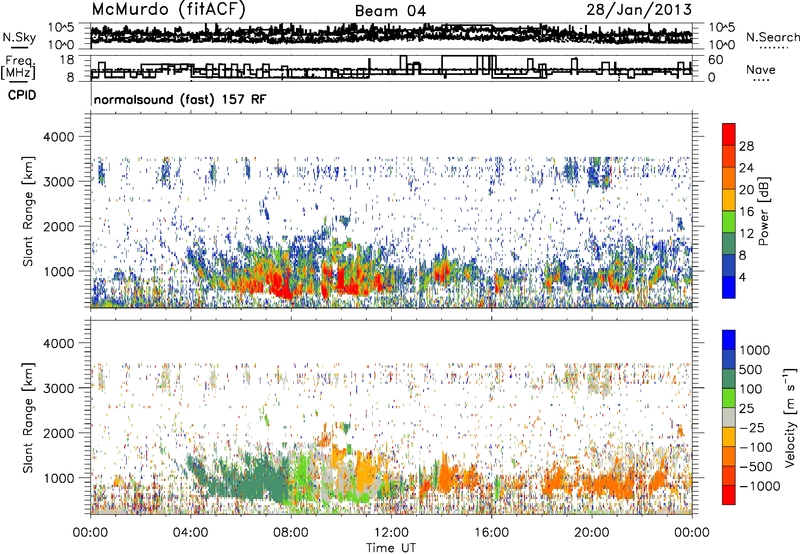The width and height of the screenshot is (800, 554).
Task: Click 'normalsound (fast) 157 RF' text
Action: click(x=180, y=99)
